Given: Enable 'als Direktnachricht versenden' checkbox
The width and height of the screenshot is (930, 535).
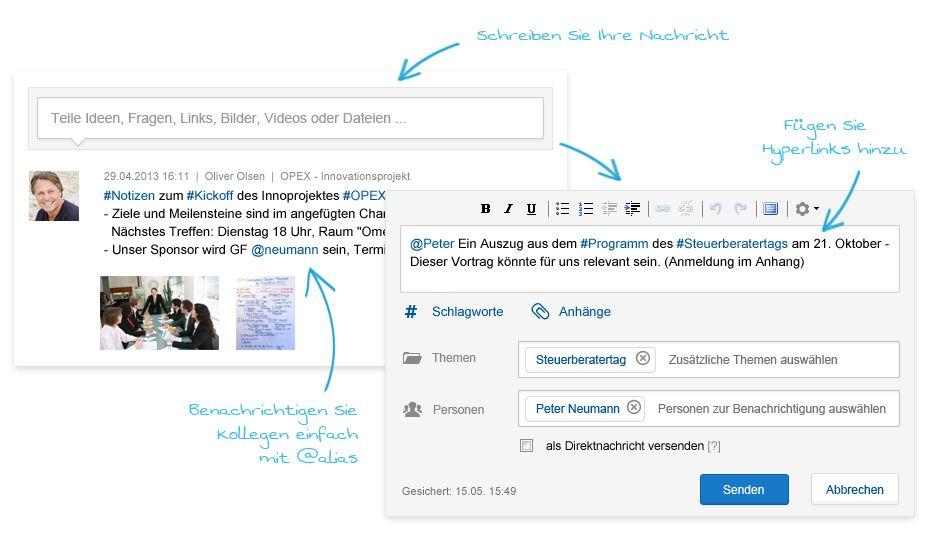Looking at the screenshot, I should [x=526, y=446].
